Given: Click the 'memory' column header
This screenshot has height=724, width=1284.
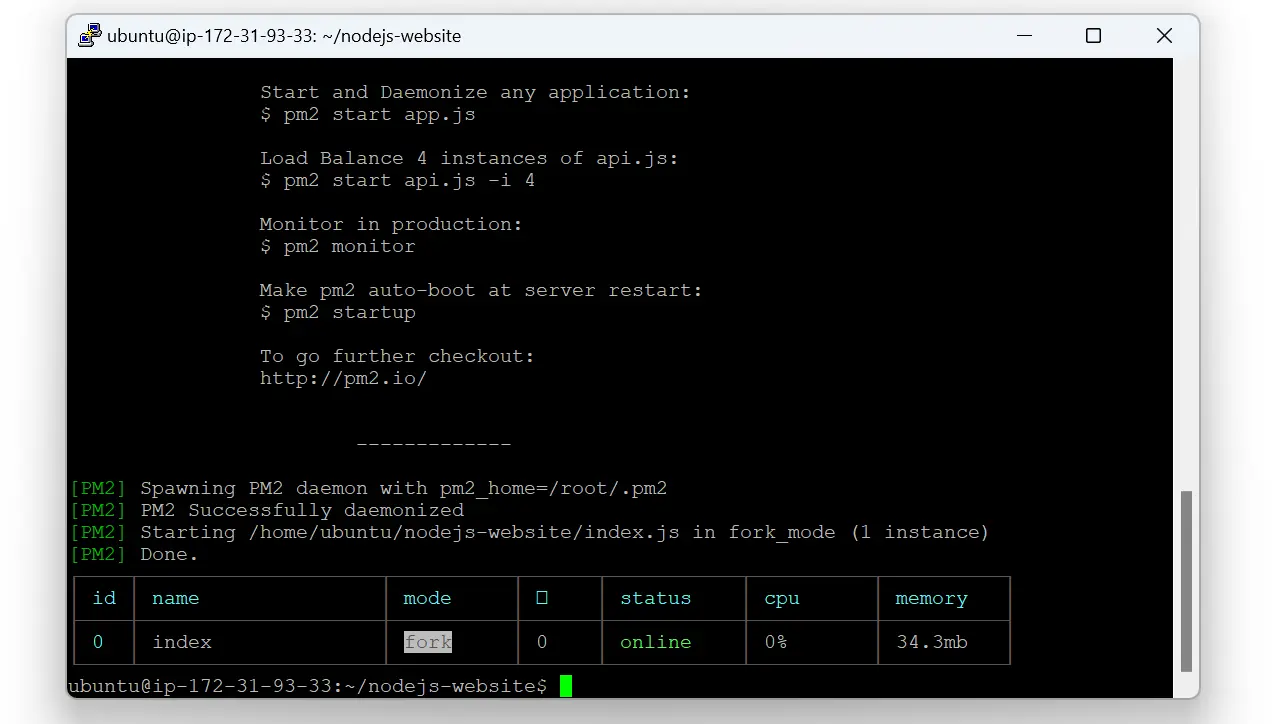Looking at the screenshot, I should [x=932, y=598].
